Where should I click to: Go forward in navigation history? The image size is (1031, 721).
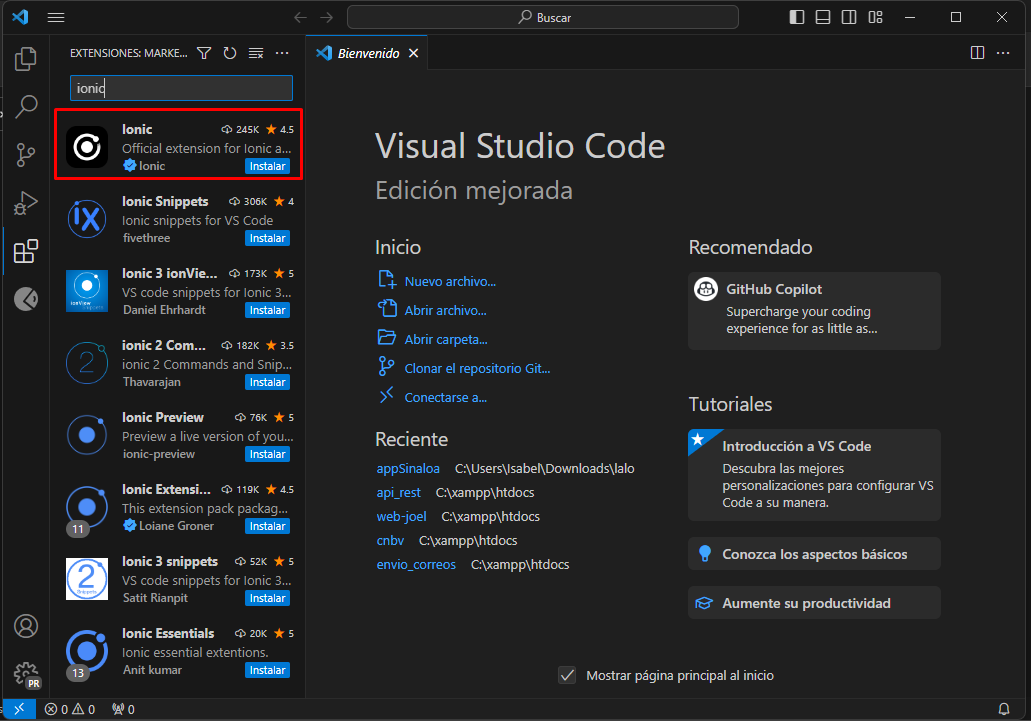(327, 18)
